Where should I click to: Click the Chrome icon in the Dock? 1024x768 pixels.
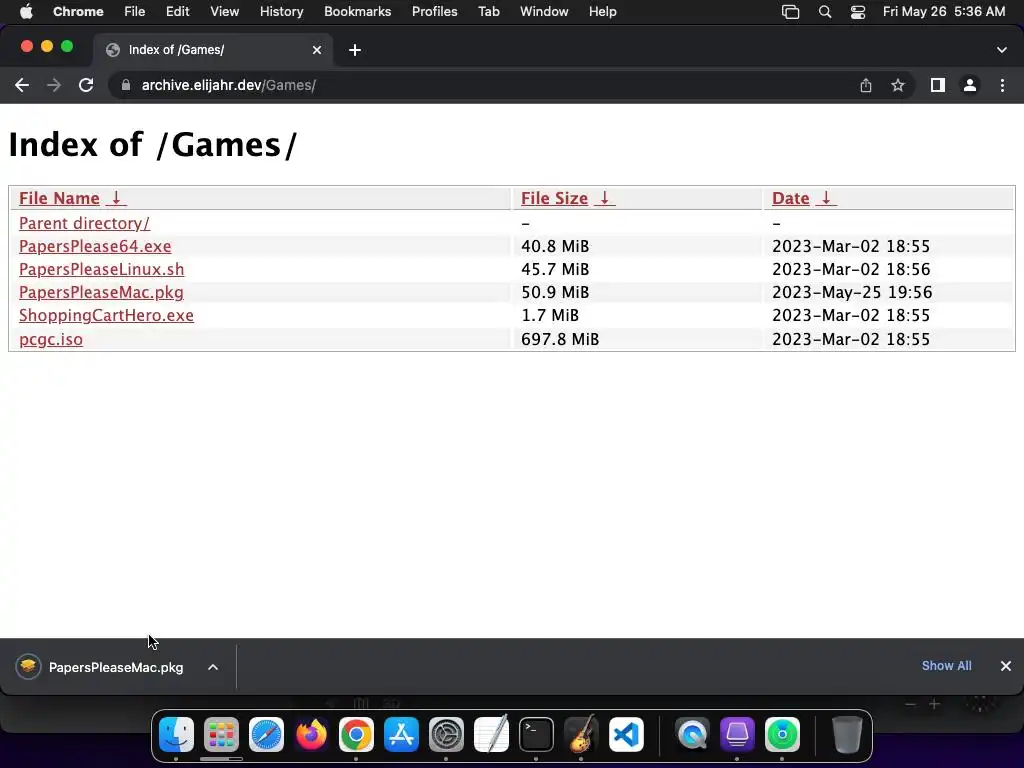point(357,735)
